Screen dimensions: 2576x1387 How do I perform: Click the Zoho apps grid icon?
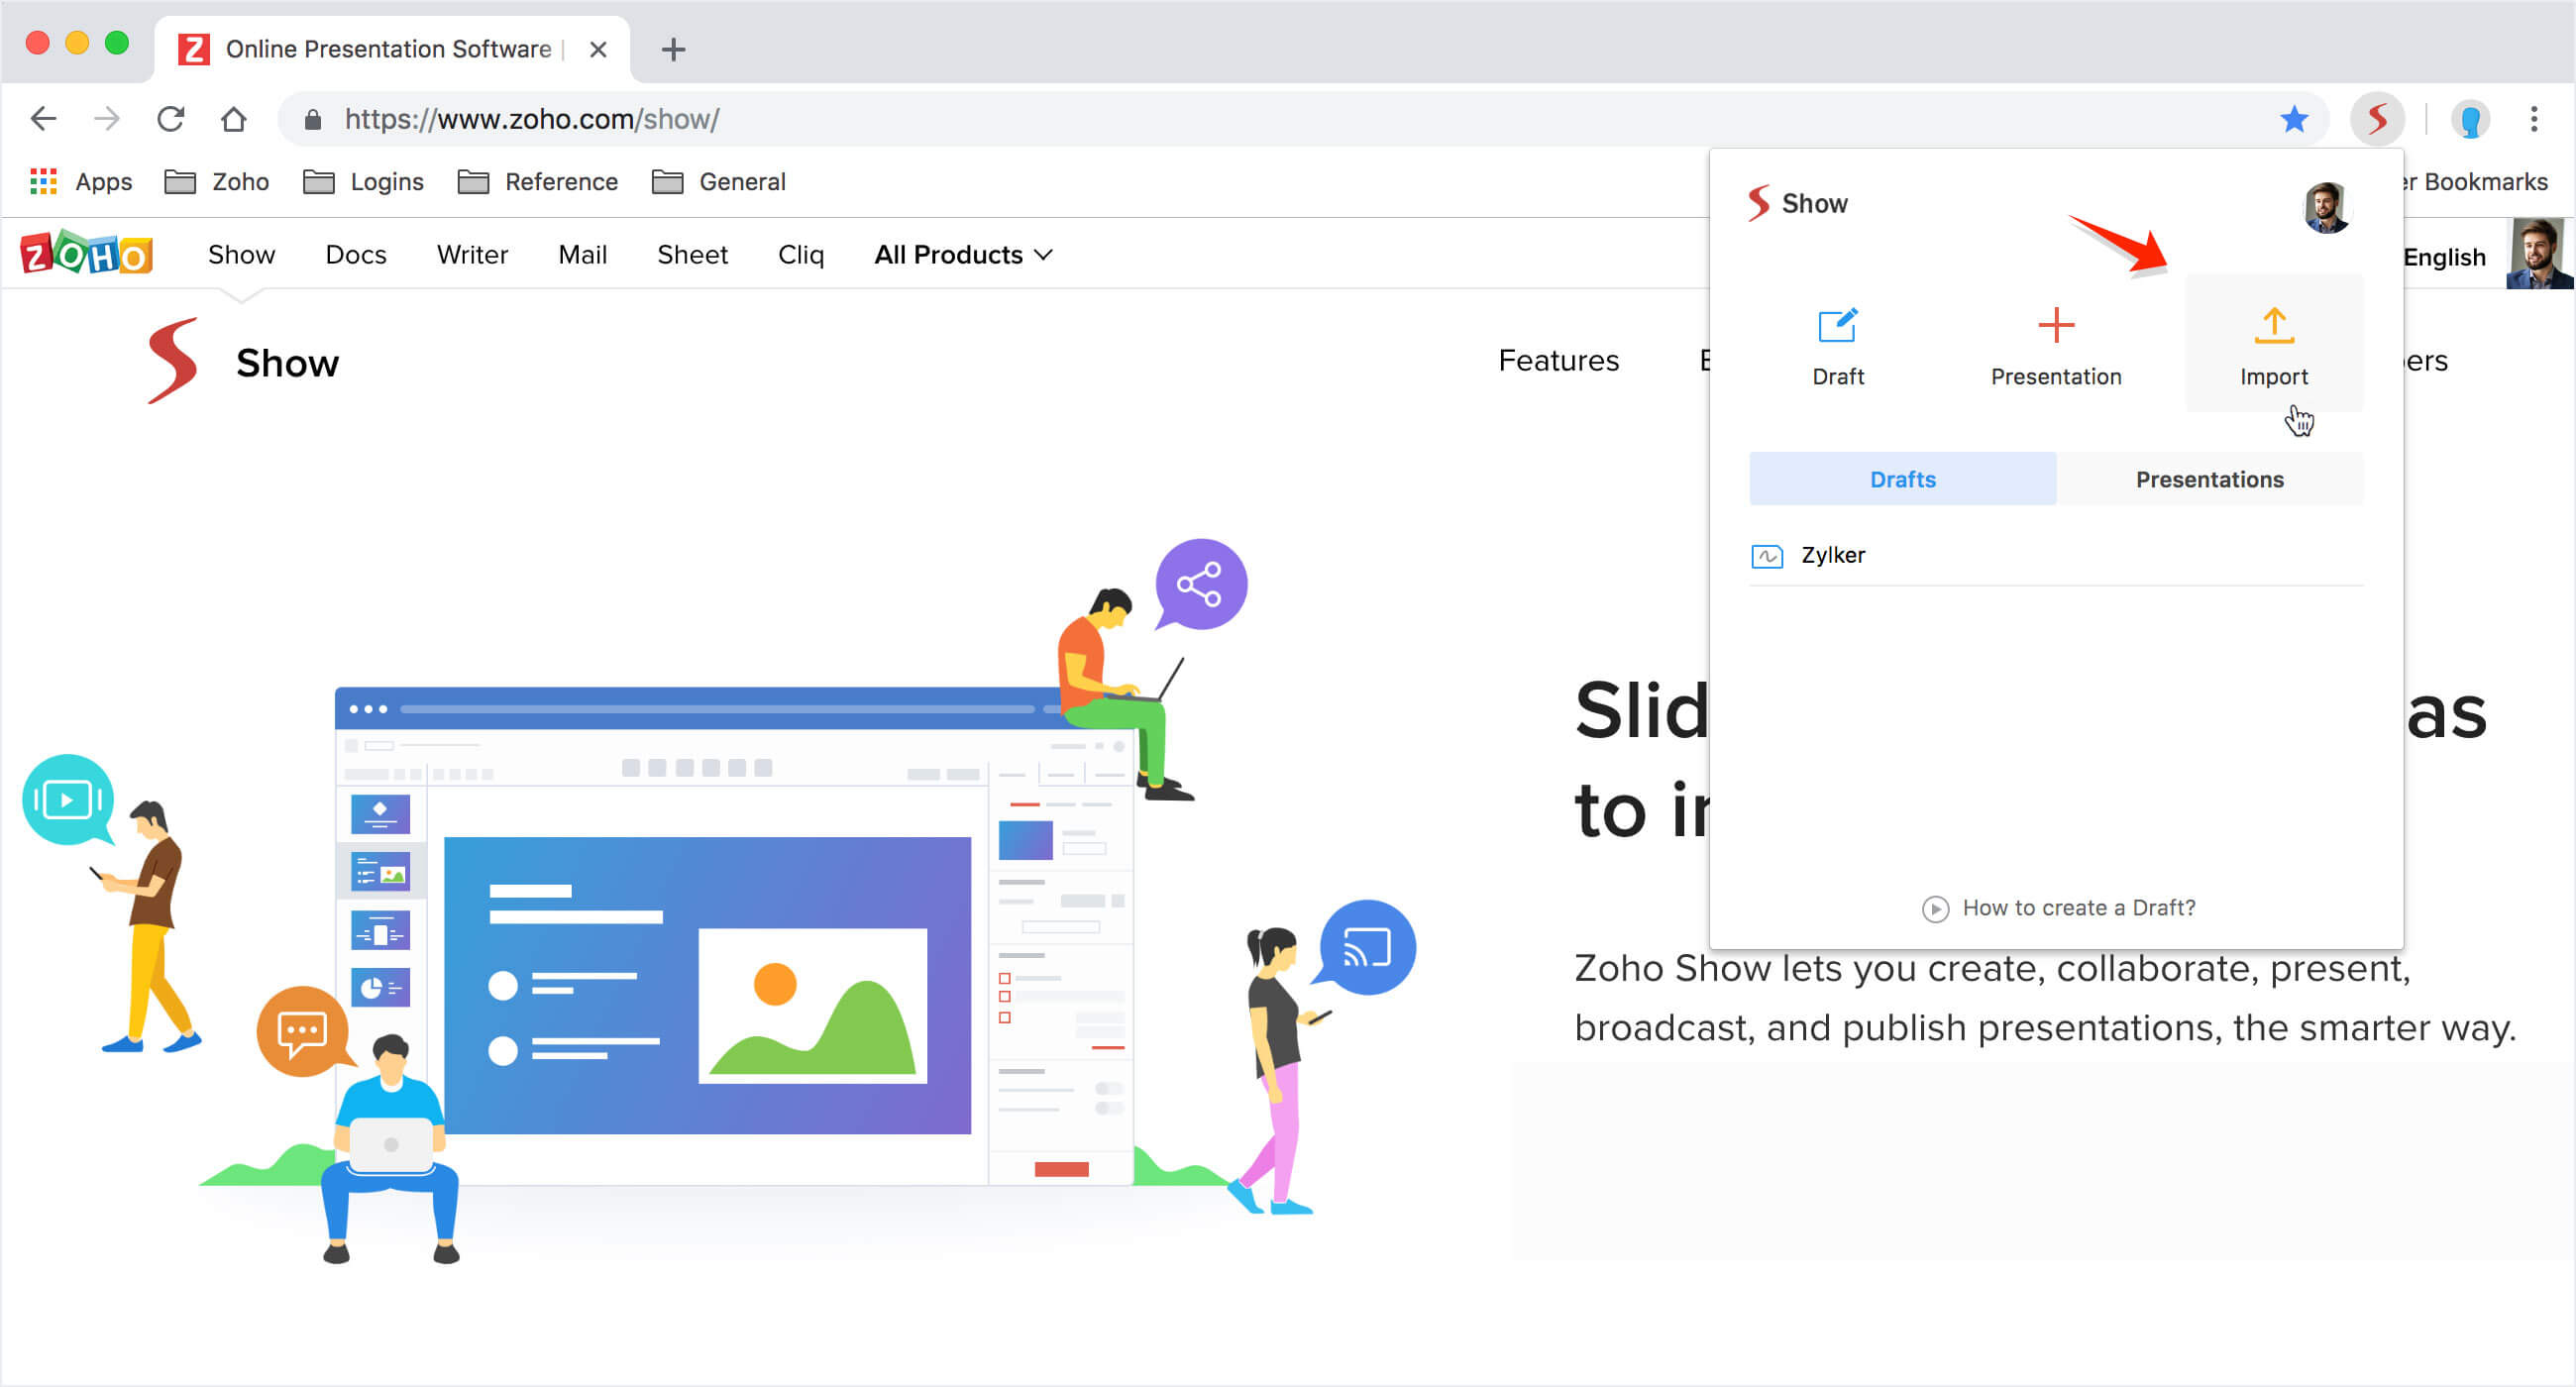pyautogui.click(x=43, y=179)
